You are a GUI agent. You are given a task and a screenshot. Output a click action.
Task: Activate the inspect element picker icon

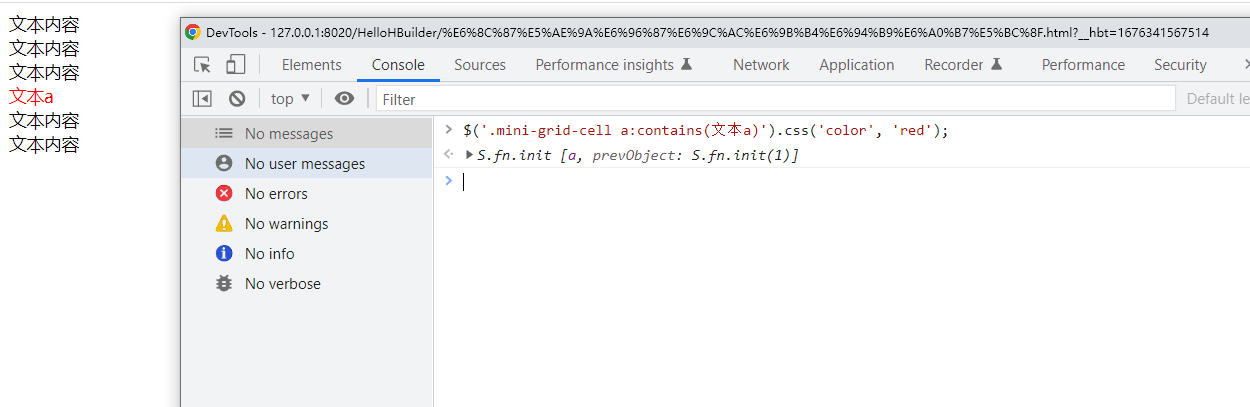202,65
